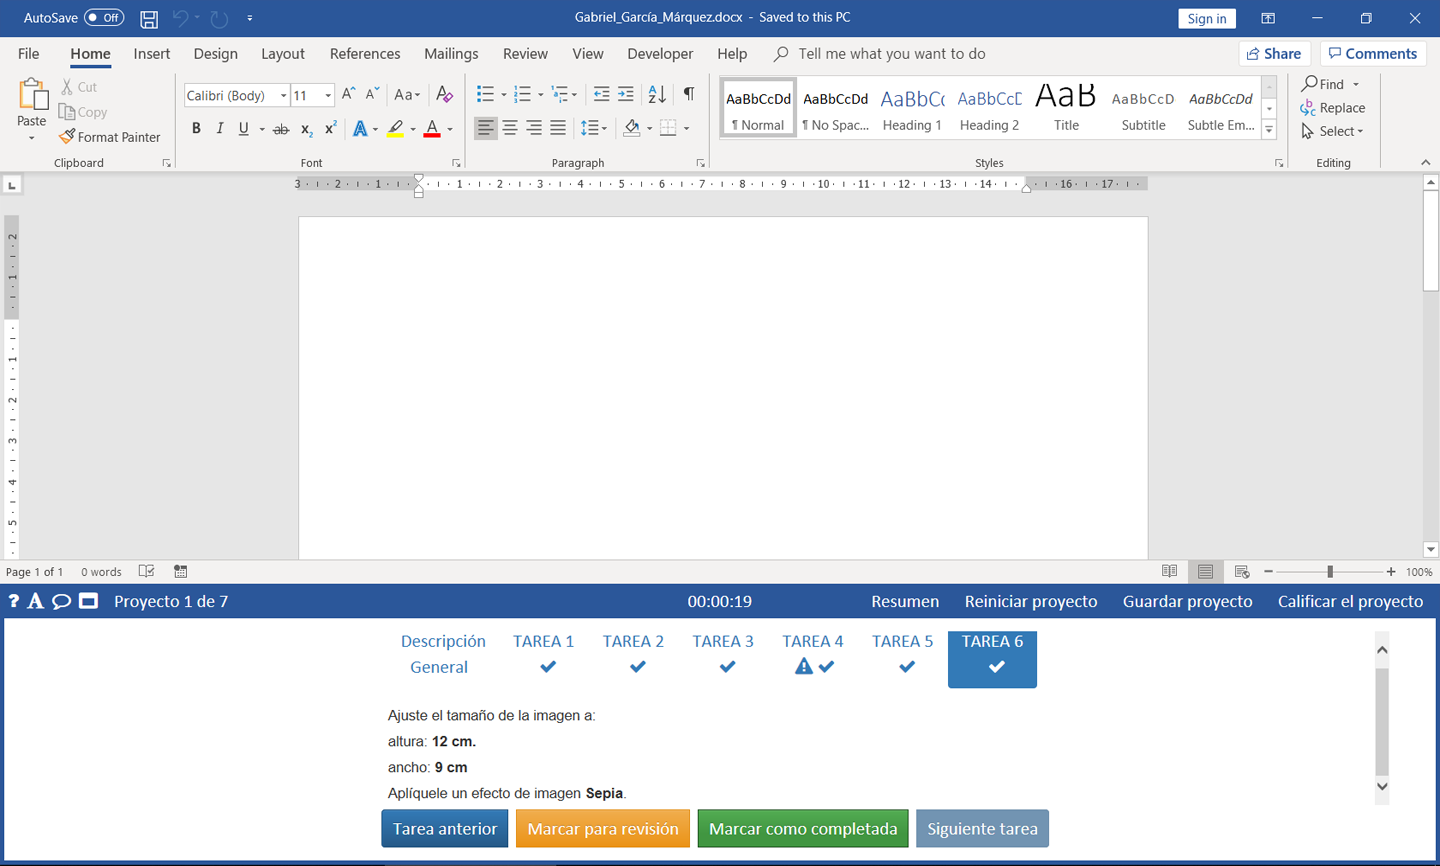Screen dimensions: 1440x866
Task: Toggle Print Layout view
Action: point(1205,572)
